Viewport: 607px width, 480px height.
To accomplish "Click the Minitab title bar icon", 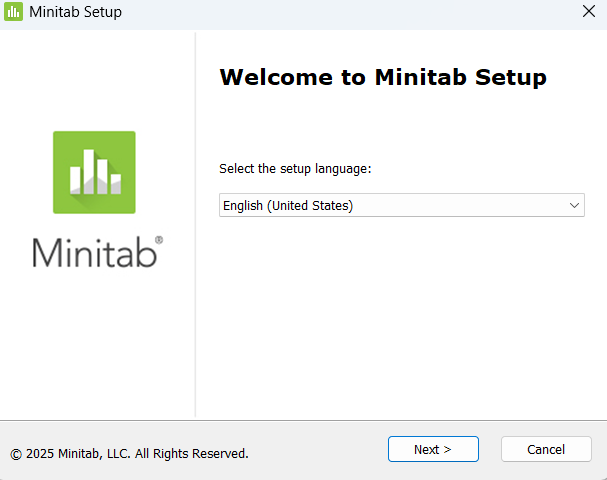I will pyautogui.click(x=14, y=12).
